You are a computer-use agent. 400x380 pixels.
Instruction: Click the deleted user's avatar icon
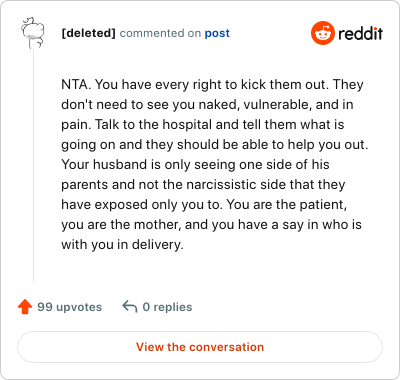point(33,32)
